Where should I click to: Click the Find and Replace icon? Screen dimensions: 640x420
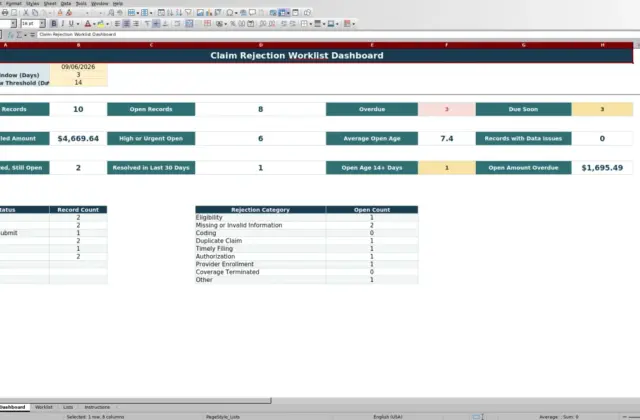point(111,13)
